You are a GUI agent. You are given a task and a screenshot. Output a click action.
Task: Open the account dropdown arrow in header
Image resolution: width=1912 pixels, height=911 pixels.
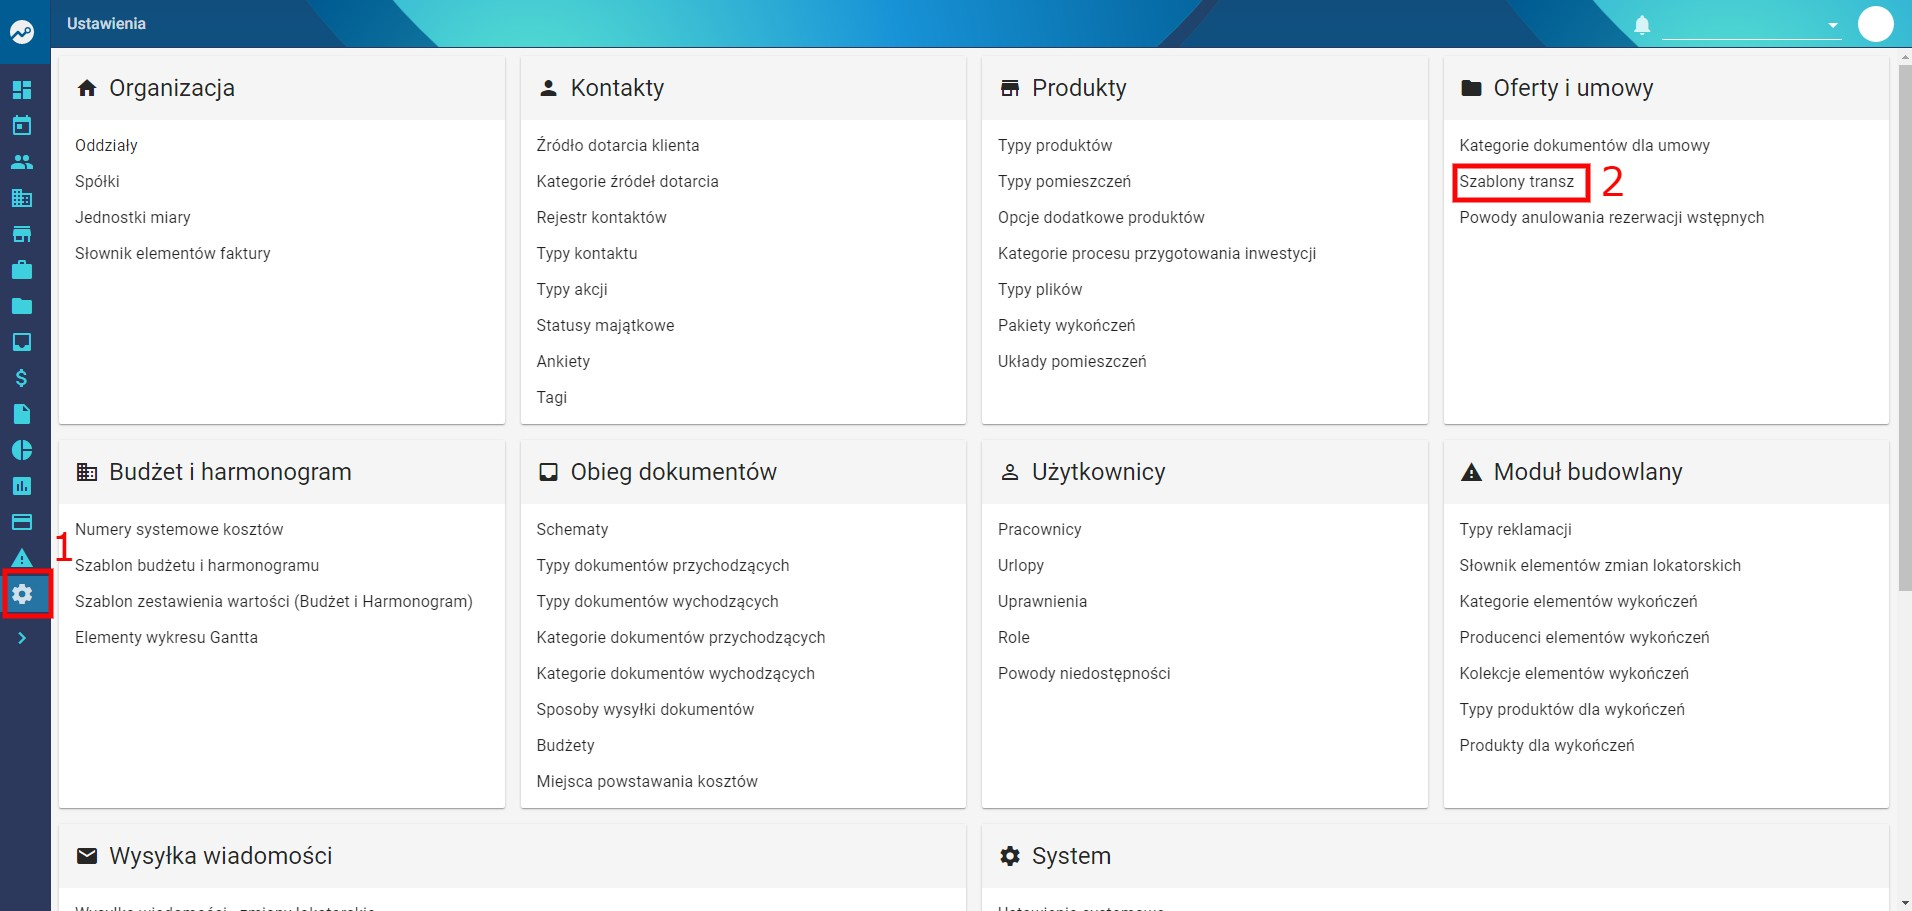1833,25
